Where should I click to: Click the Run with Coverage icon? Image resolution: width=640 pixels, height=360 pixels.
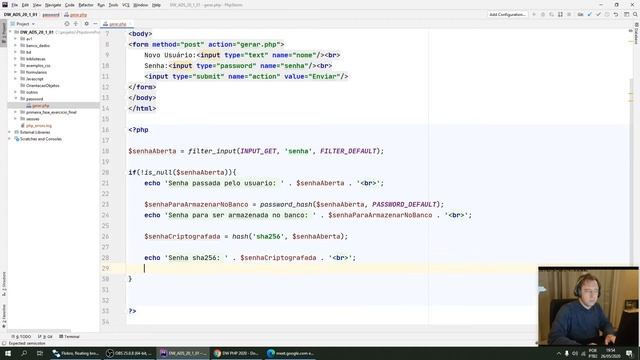[x=551, y=14]
